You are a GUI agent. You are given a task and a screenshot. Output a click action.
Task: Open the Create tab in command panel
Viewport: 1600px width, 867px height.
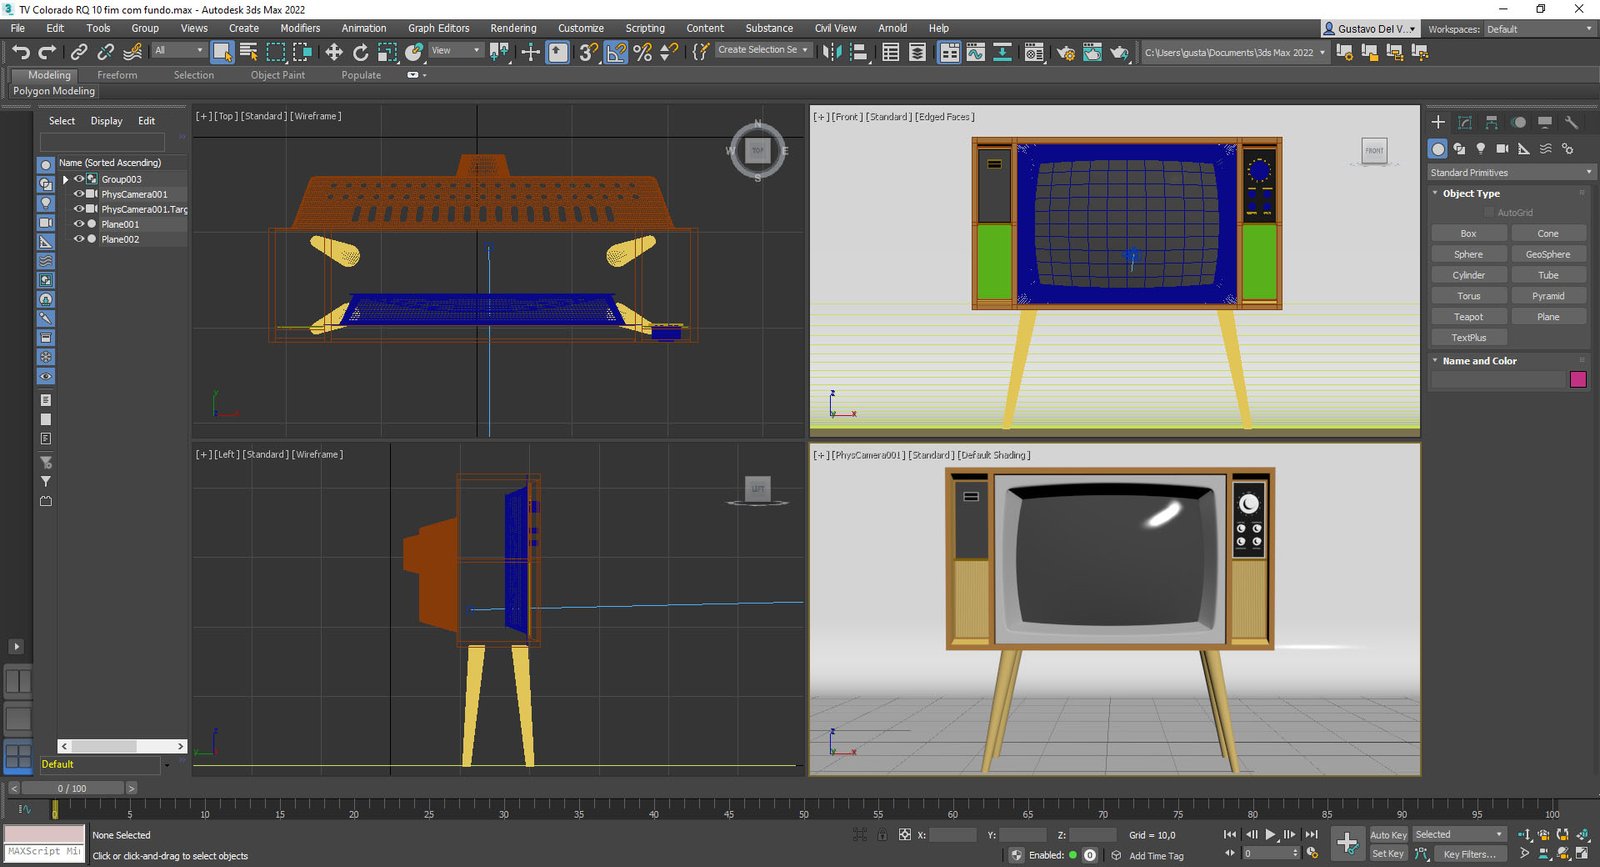click(x=1438, y=122)
